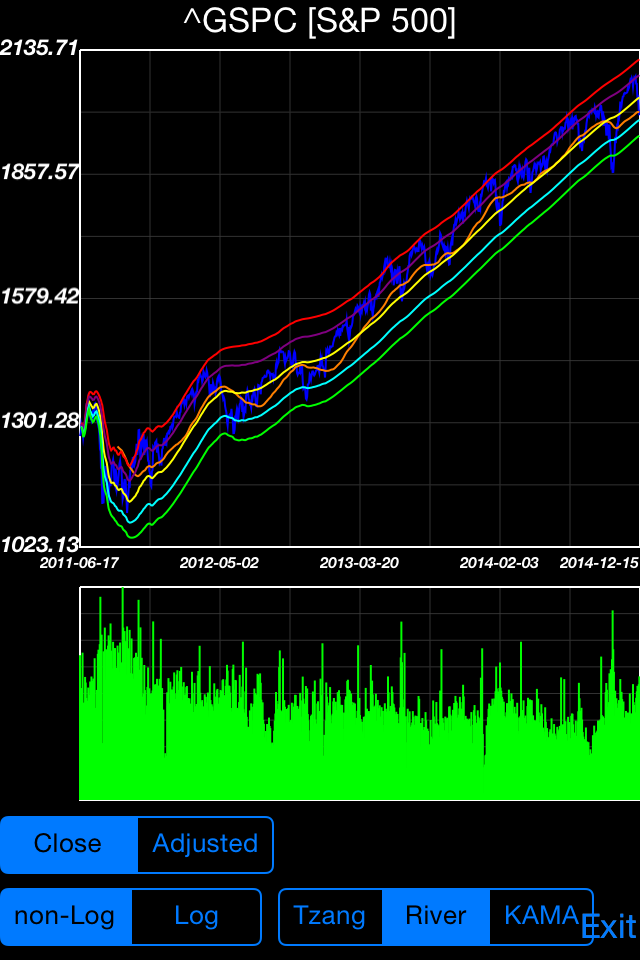Screen dimensions: 640x960
Task: Click the 1301.28 price axis label
Action: [40, 421]
